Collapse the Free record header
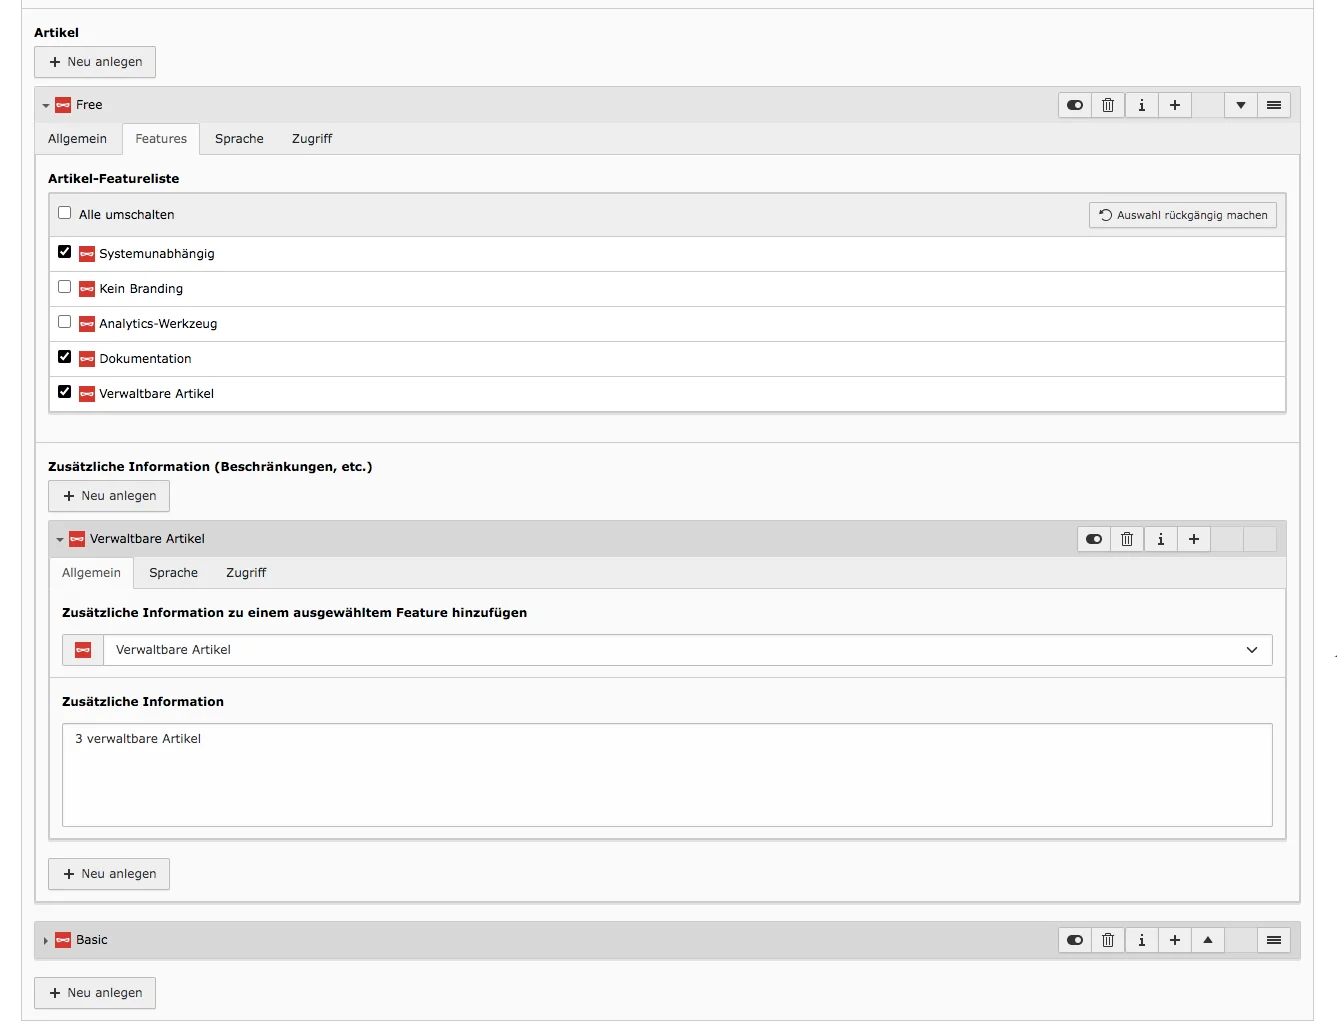Screen dimensions: 1337x1030 [x=45, y=105]
